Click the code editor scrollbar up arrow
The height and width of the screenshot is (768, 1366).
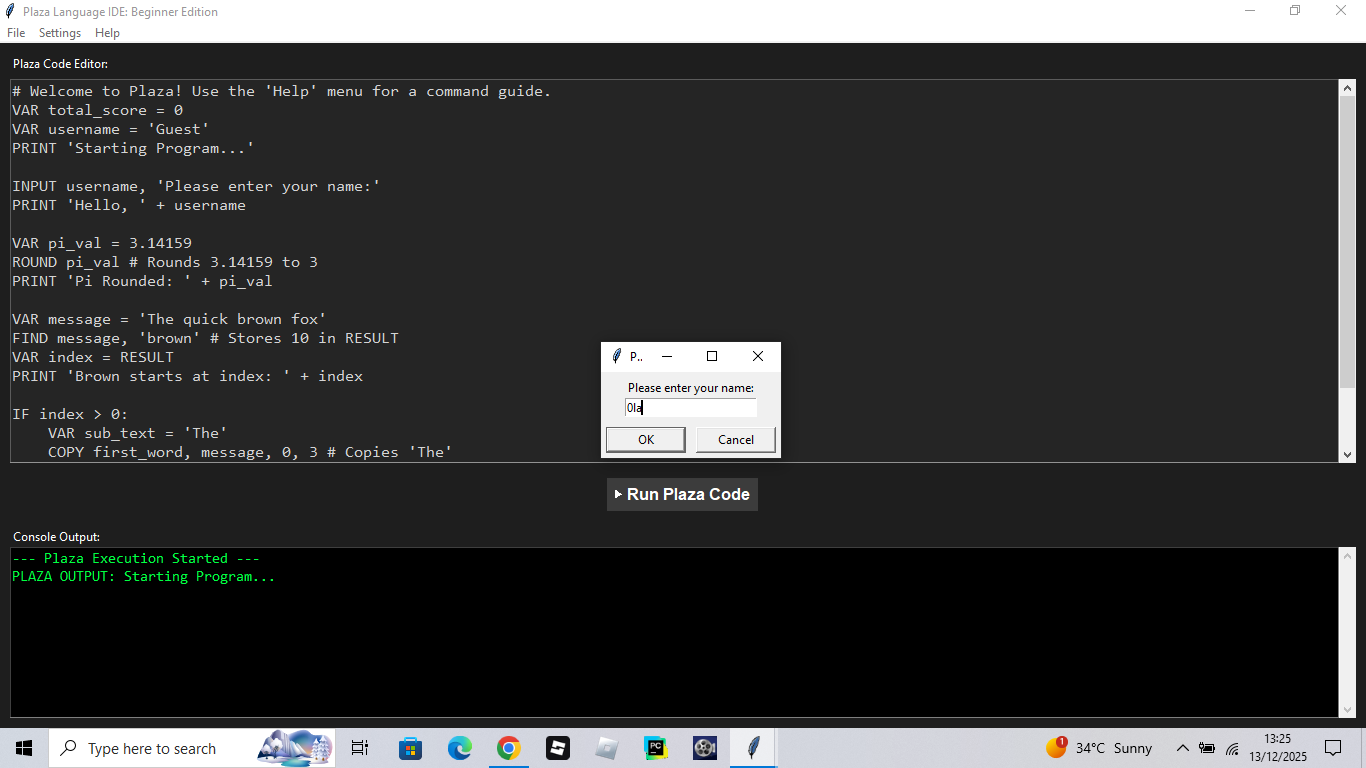pos(1347,89)
